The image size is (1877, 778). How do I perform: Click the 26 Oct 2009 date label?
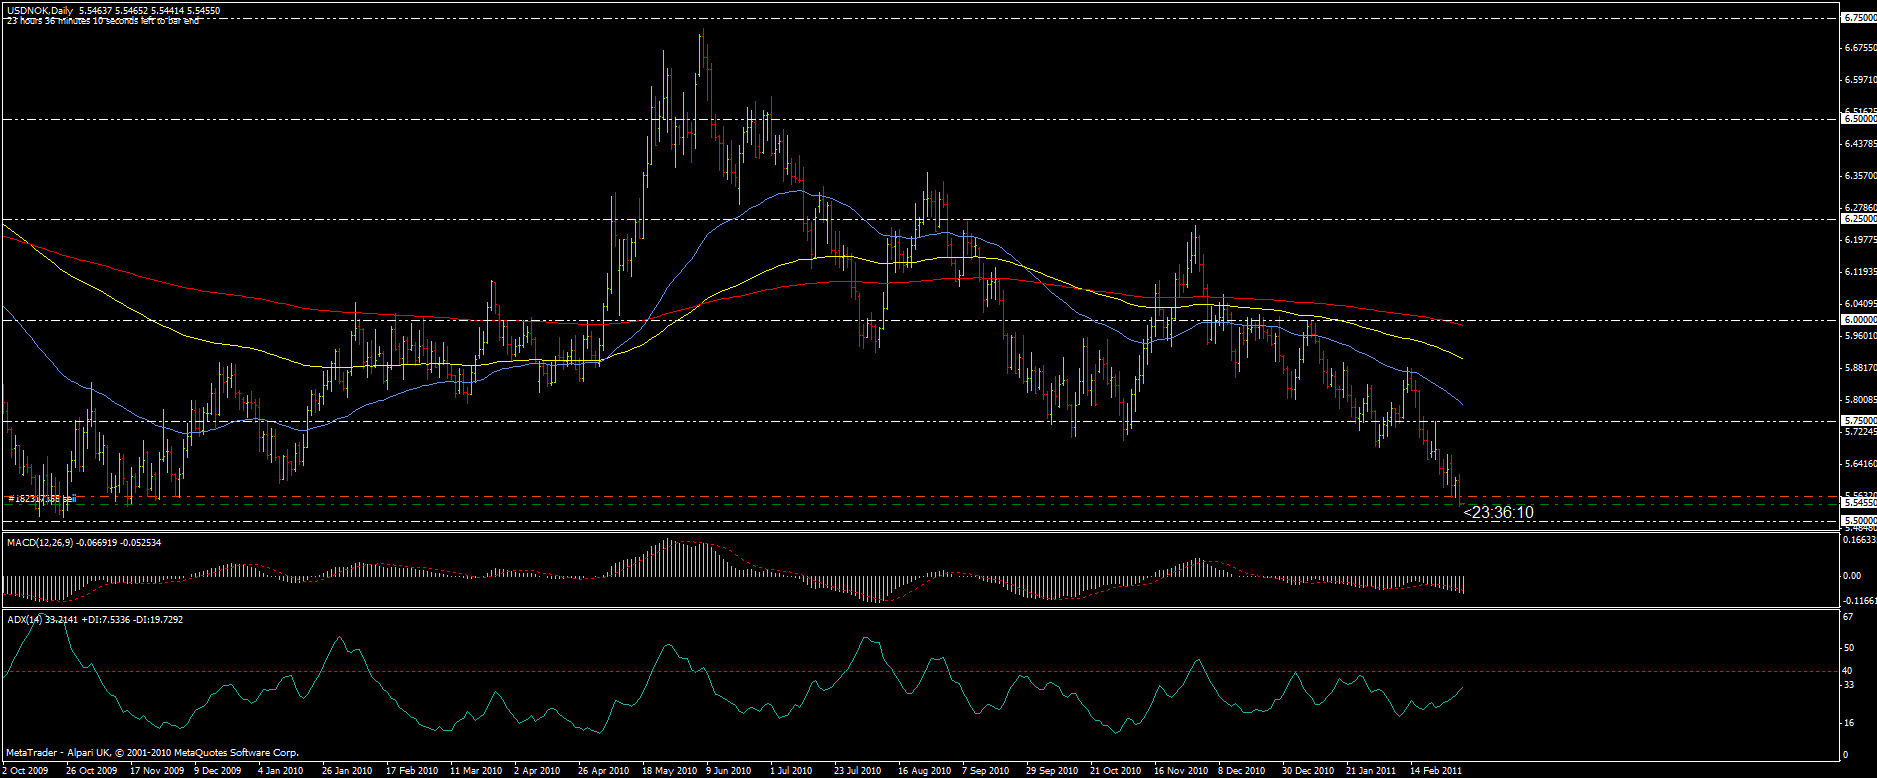click(x=91, y=771)
